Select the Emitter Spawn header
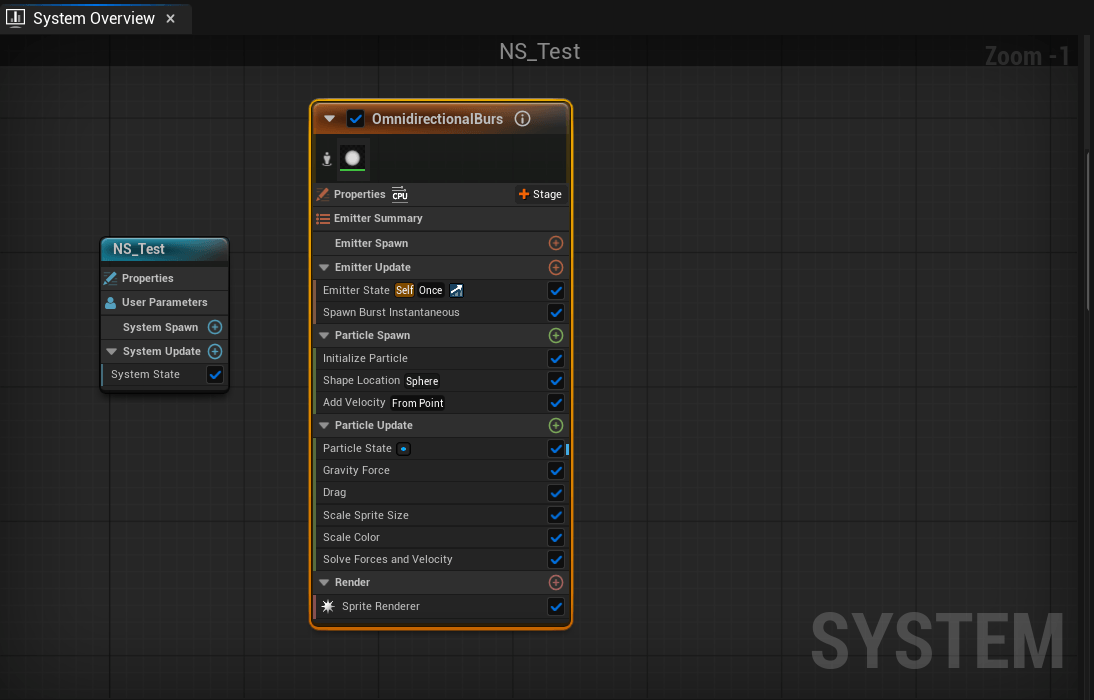The width and height of the screenshot is (1094, 700). pos(441,243)
